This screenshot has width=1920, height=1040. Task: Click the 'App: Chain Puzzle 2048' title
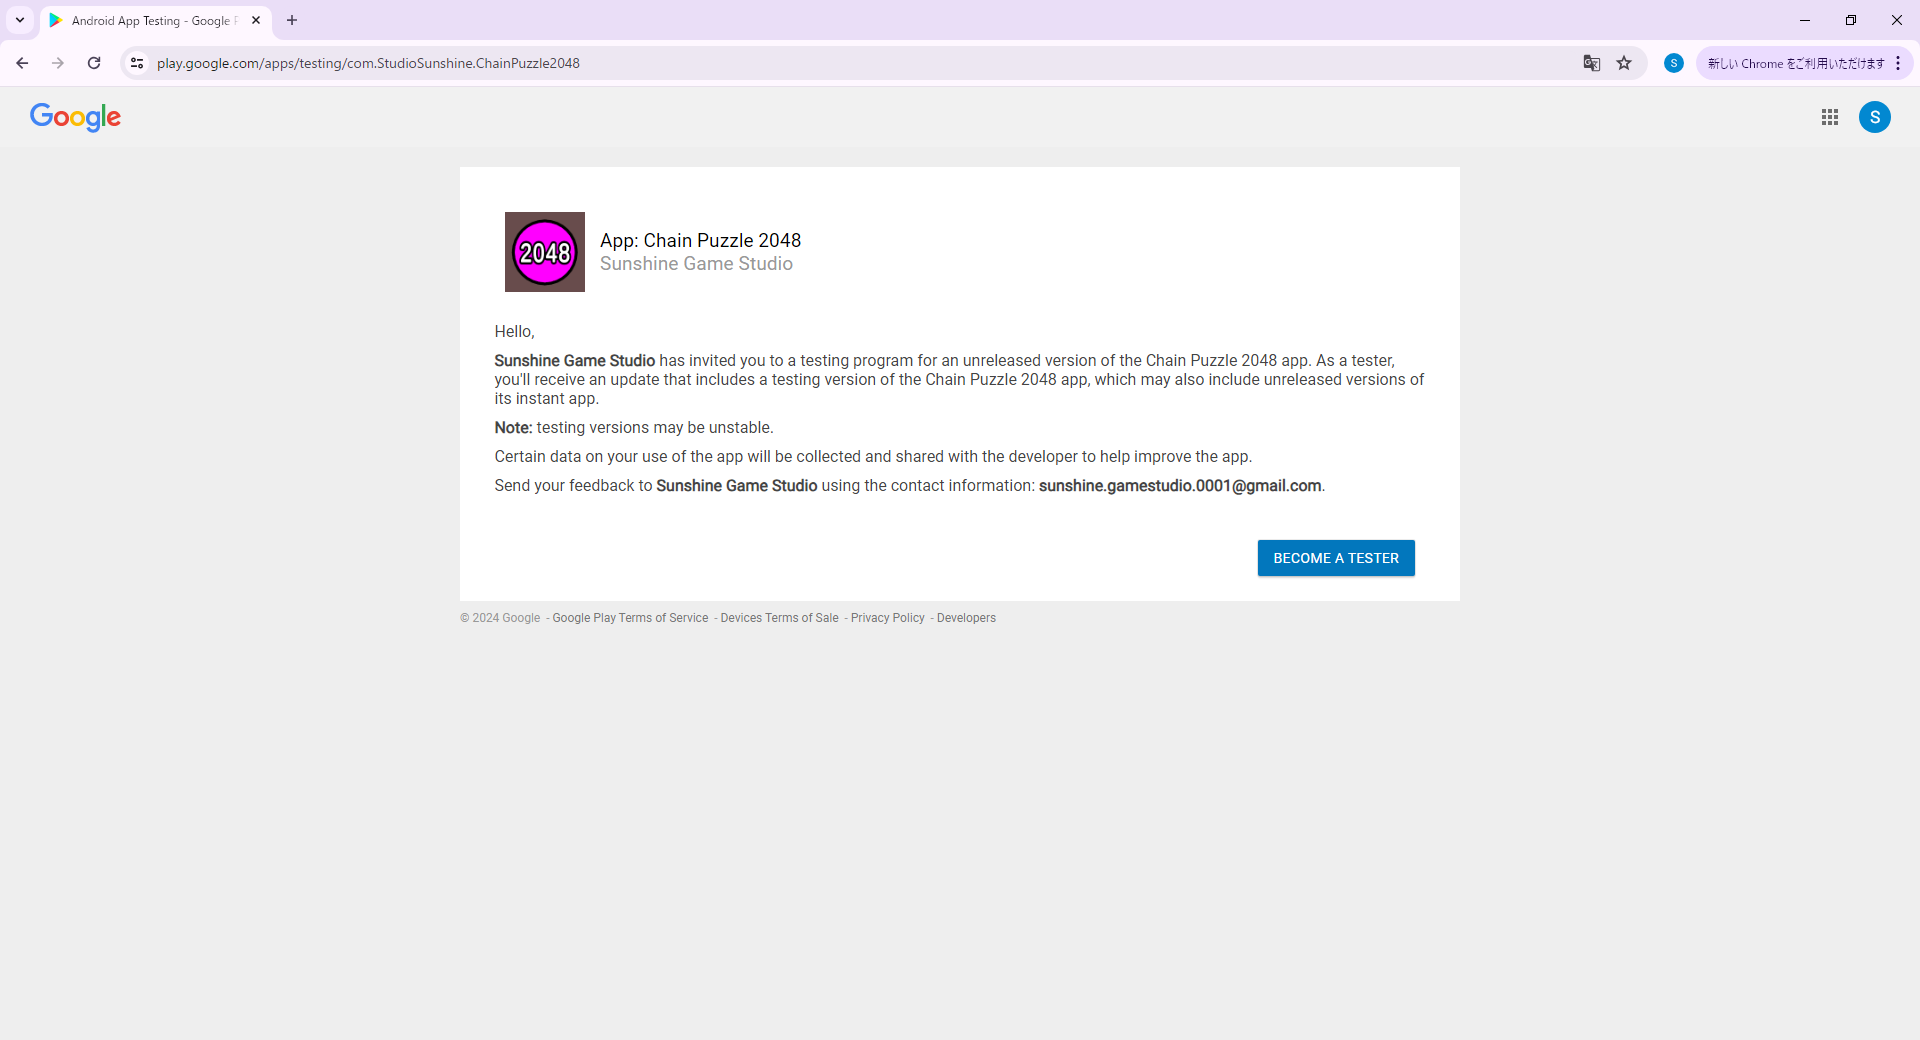click(x=700, y=240)
